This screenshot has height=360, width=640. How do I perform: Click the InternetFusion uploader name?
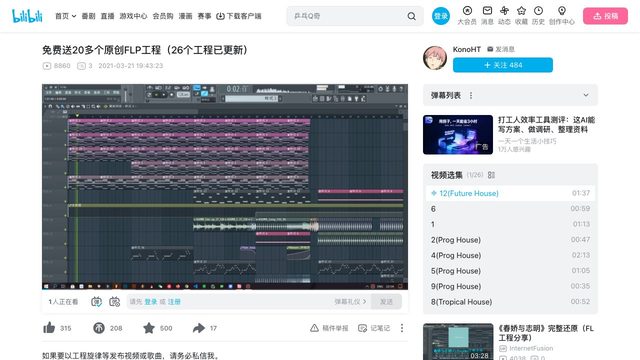point(531,348)
